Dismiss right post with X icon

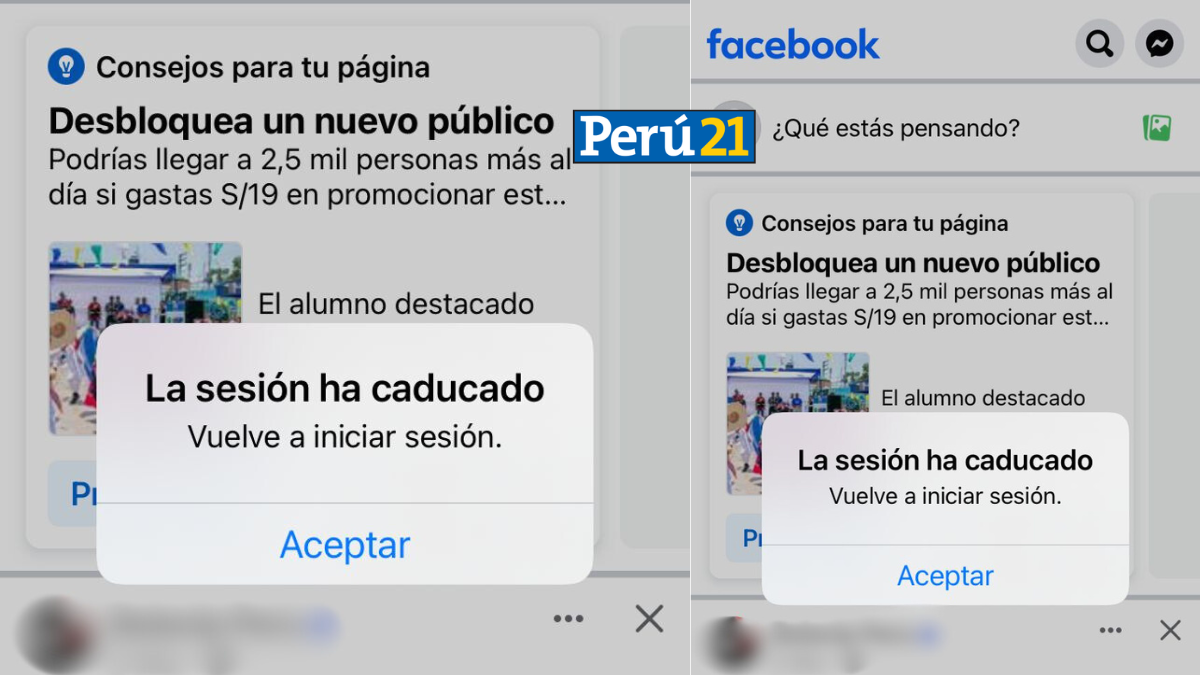(1170, 630)
